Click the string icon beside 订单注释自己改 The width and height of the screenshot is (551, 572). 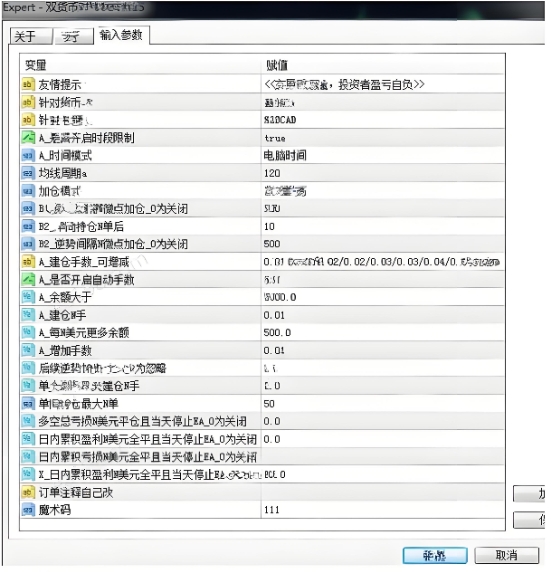28,493
